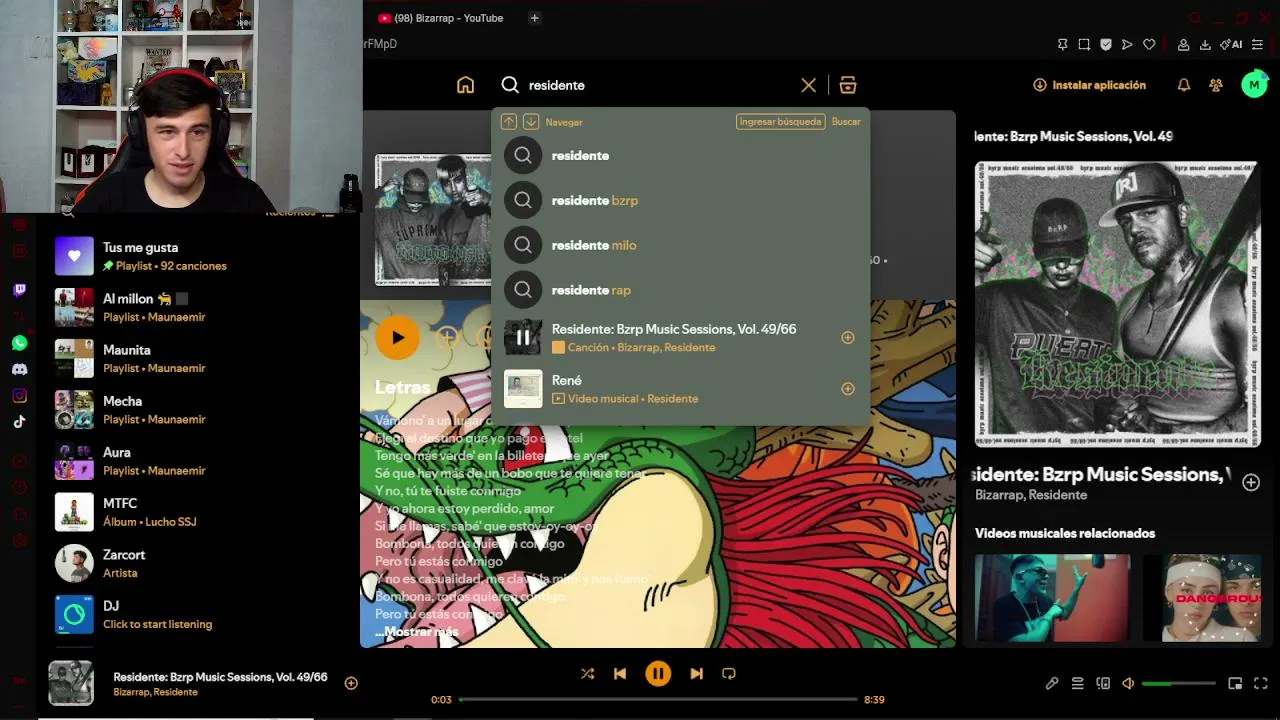The width and height of the screenshot is (1280, 720).
Task: Toggle the lyrics microphone icon
Action: (1052, 684)
